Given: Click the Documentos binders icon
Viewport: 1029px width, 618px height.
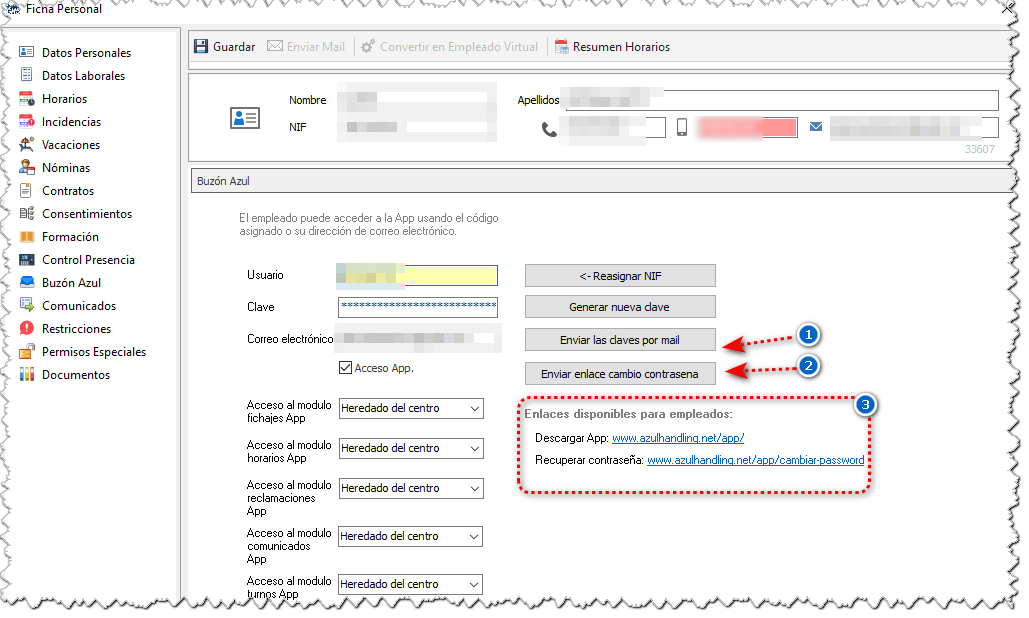Looking at the screenshot, I should pyautogui.click(x=27, y=374).
